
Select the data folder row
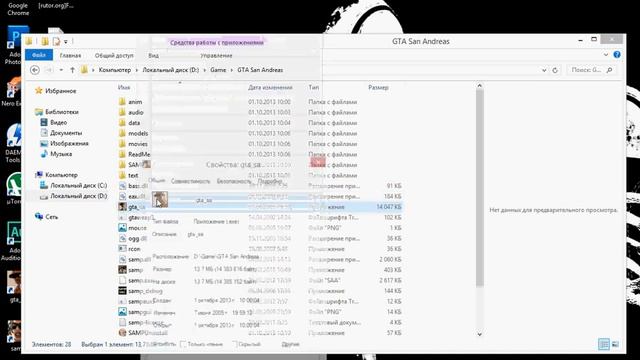tap(260, 122)
